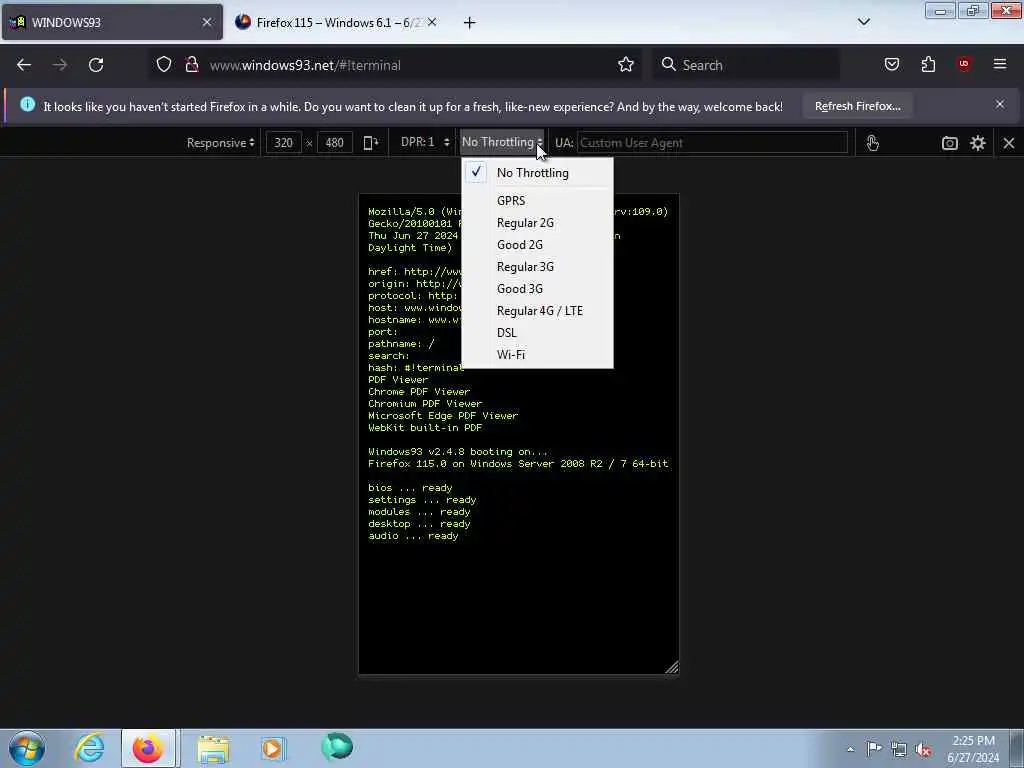1024x768 pixels.
Task: Click the Search box
Action: point(746,65)
